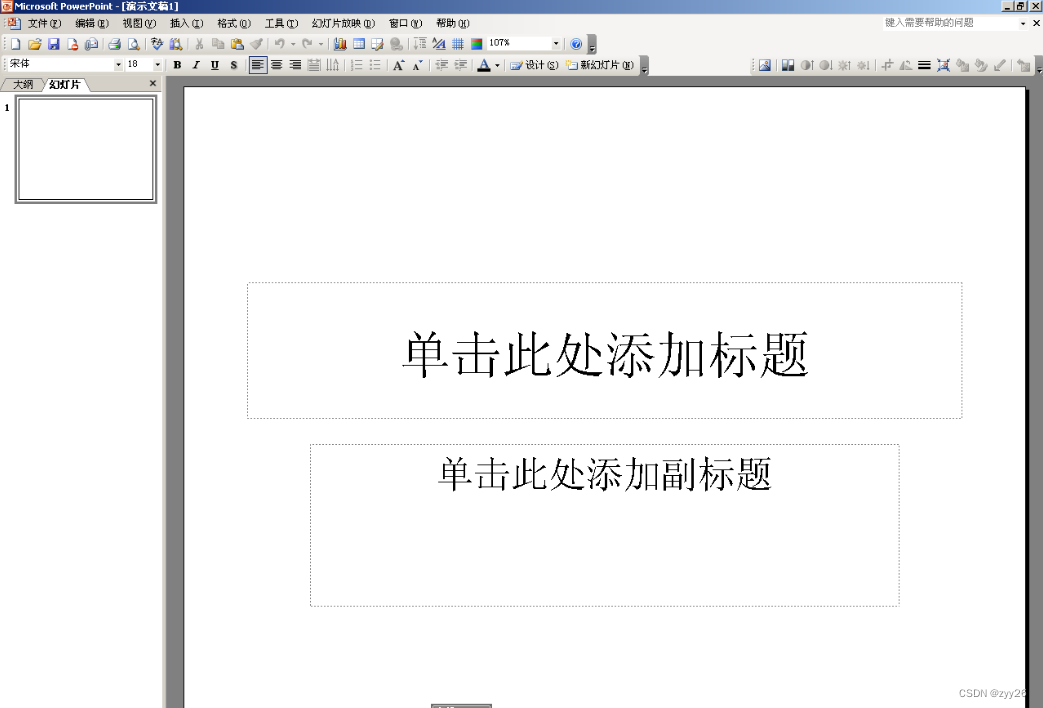Image resolution: width=1043 pixels, height=708 pixels.
Task: Open the font size dropdown showing 18
Action: point(158,65)
